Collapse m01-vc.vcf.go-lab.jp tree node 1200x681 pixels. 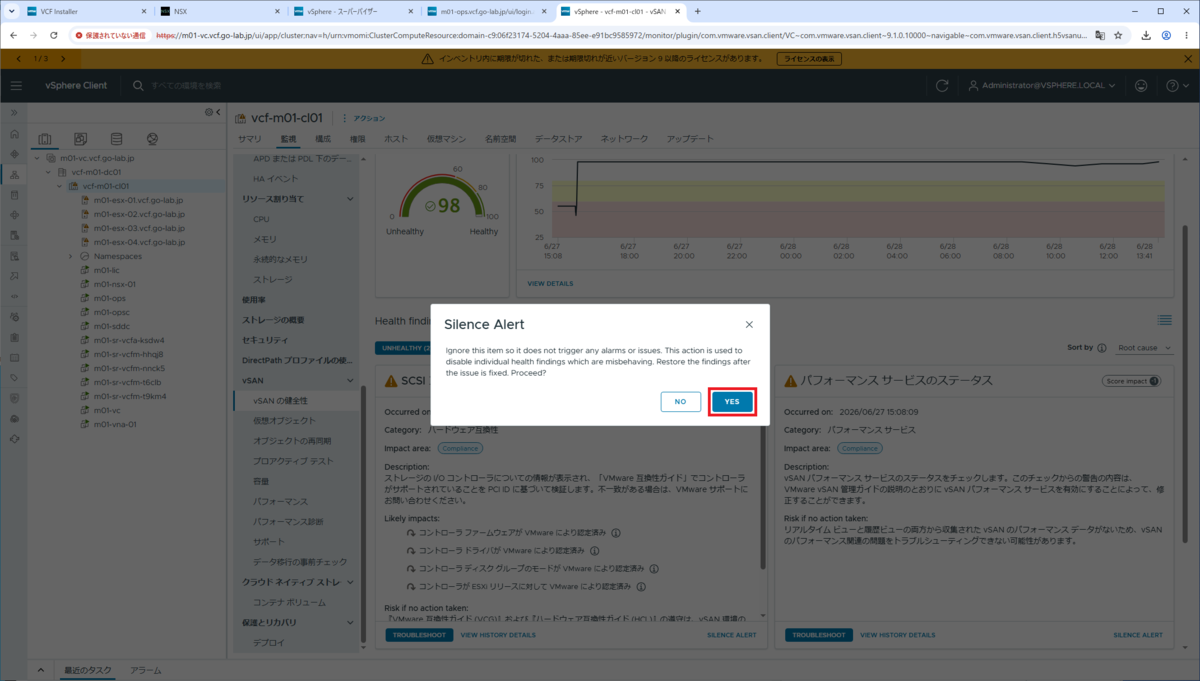point(38,158)
